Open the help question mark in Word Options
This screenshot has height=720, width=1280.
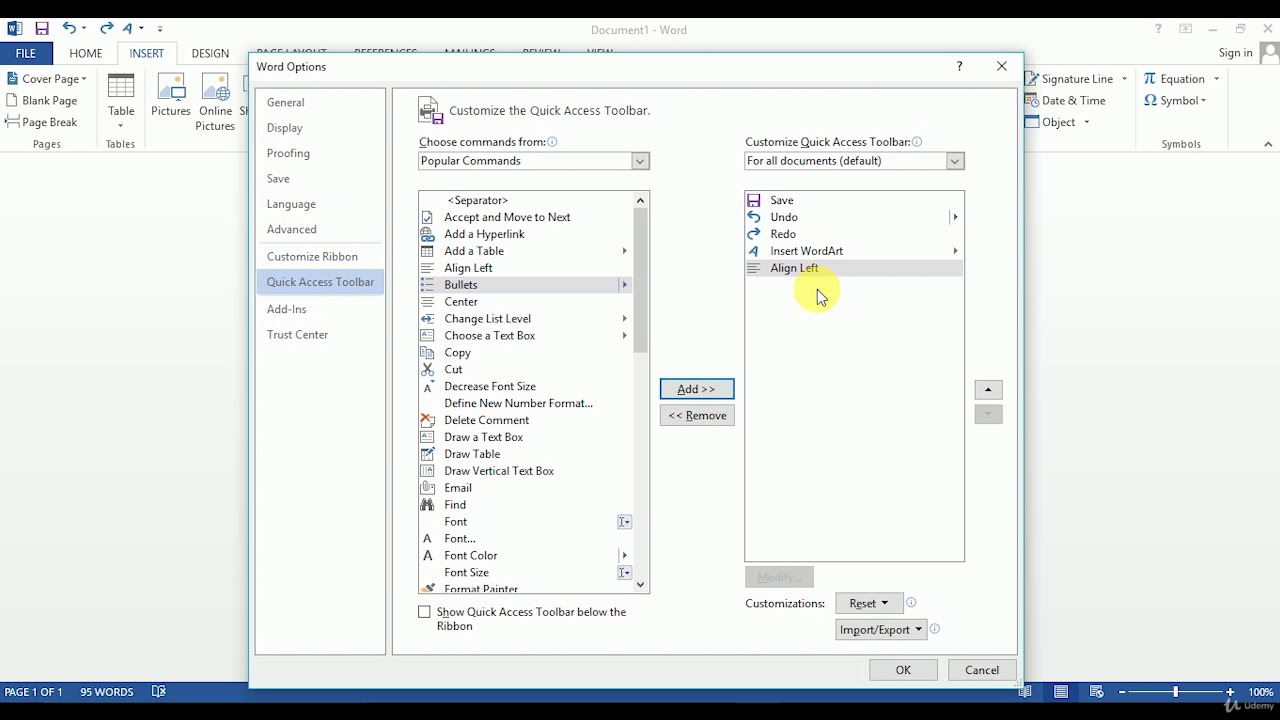(959, 66)
